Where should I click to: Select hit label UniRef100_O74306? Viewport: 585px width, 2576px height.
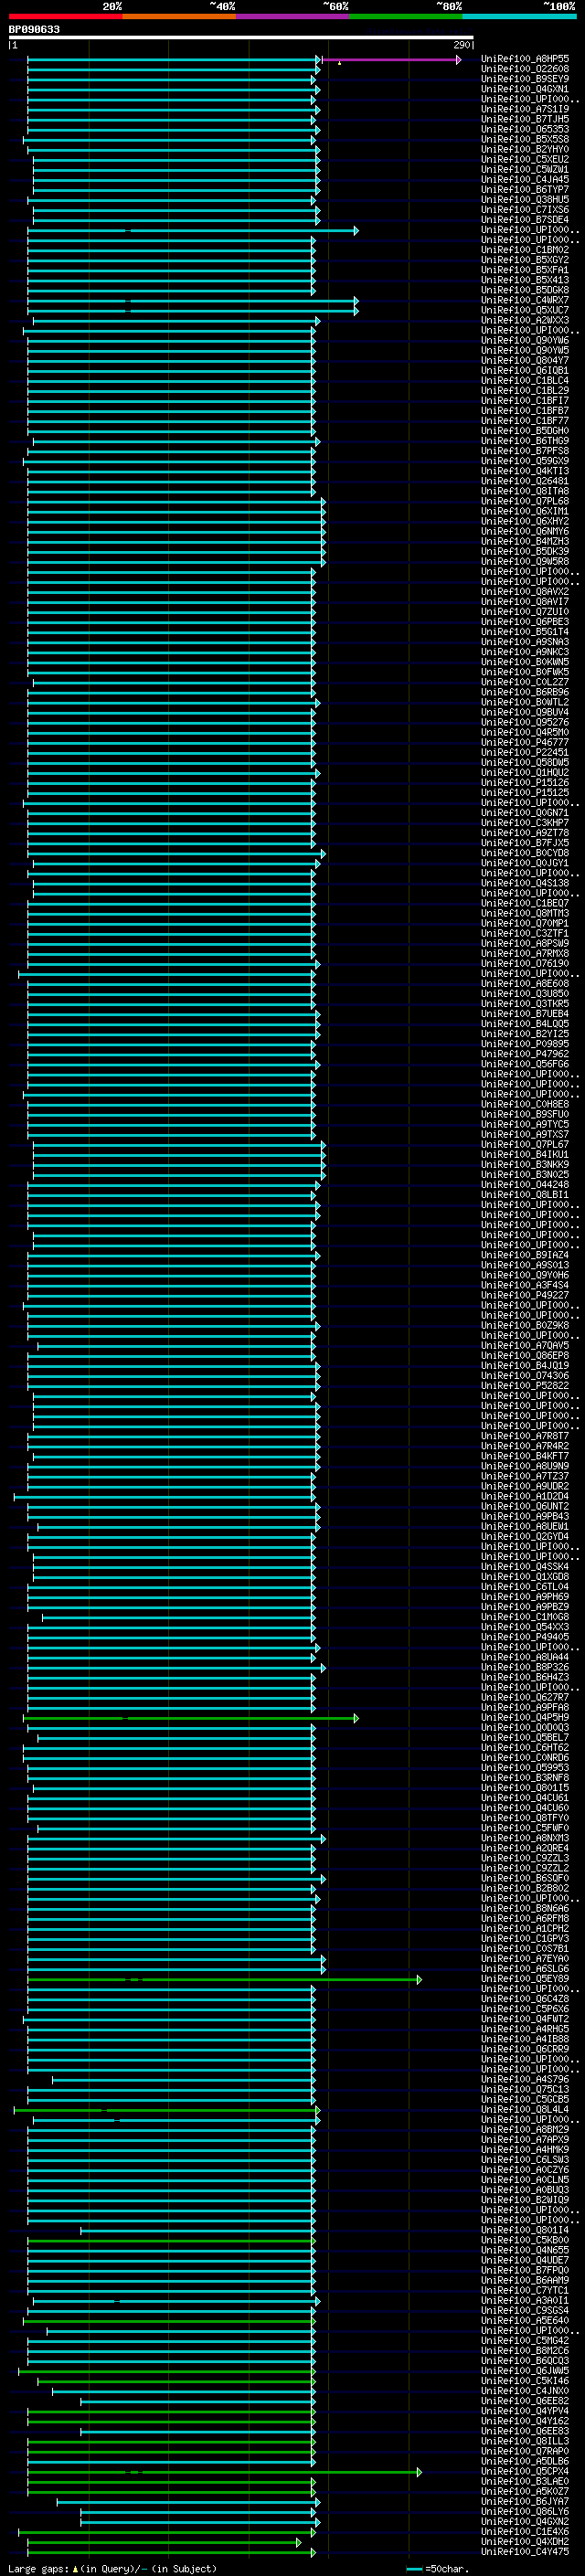coord(524,1376)
